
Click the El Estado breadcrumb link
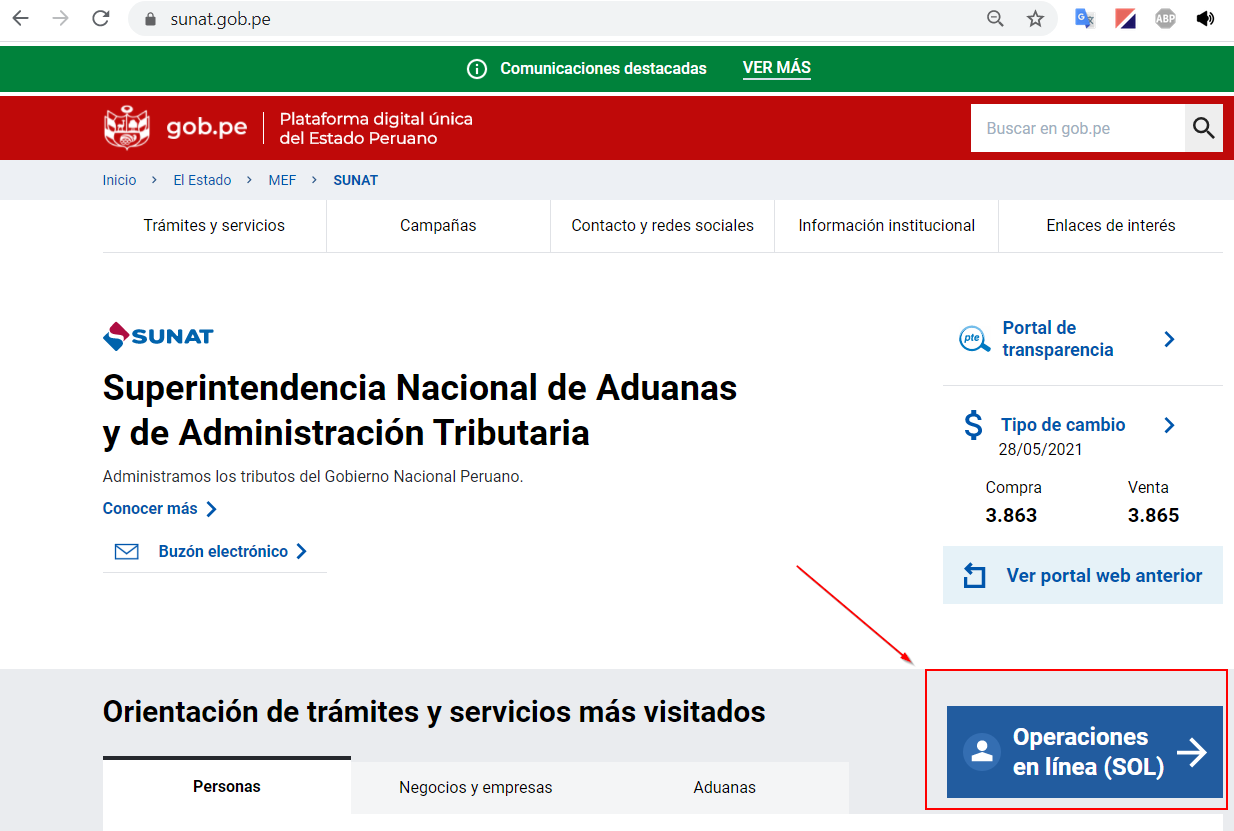pos(202,180)
